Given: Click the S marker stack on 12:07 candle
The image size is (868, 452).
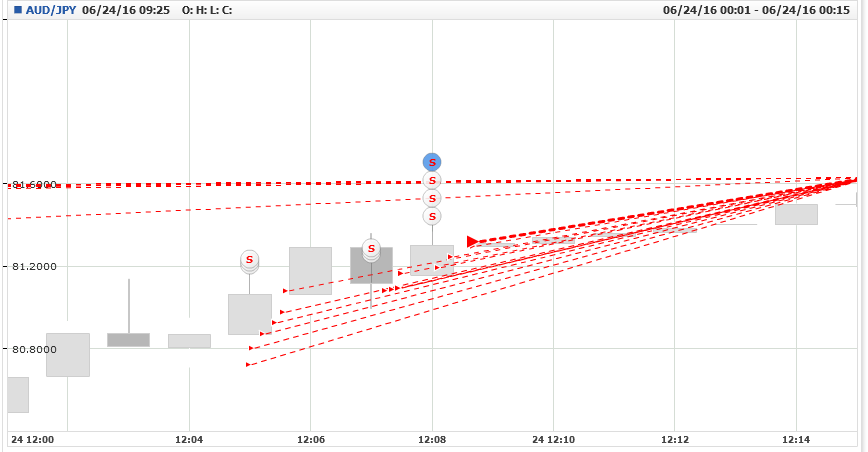Looking at the screenshot, I should pyautogui.click(x=371, y=250).
